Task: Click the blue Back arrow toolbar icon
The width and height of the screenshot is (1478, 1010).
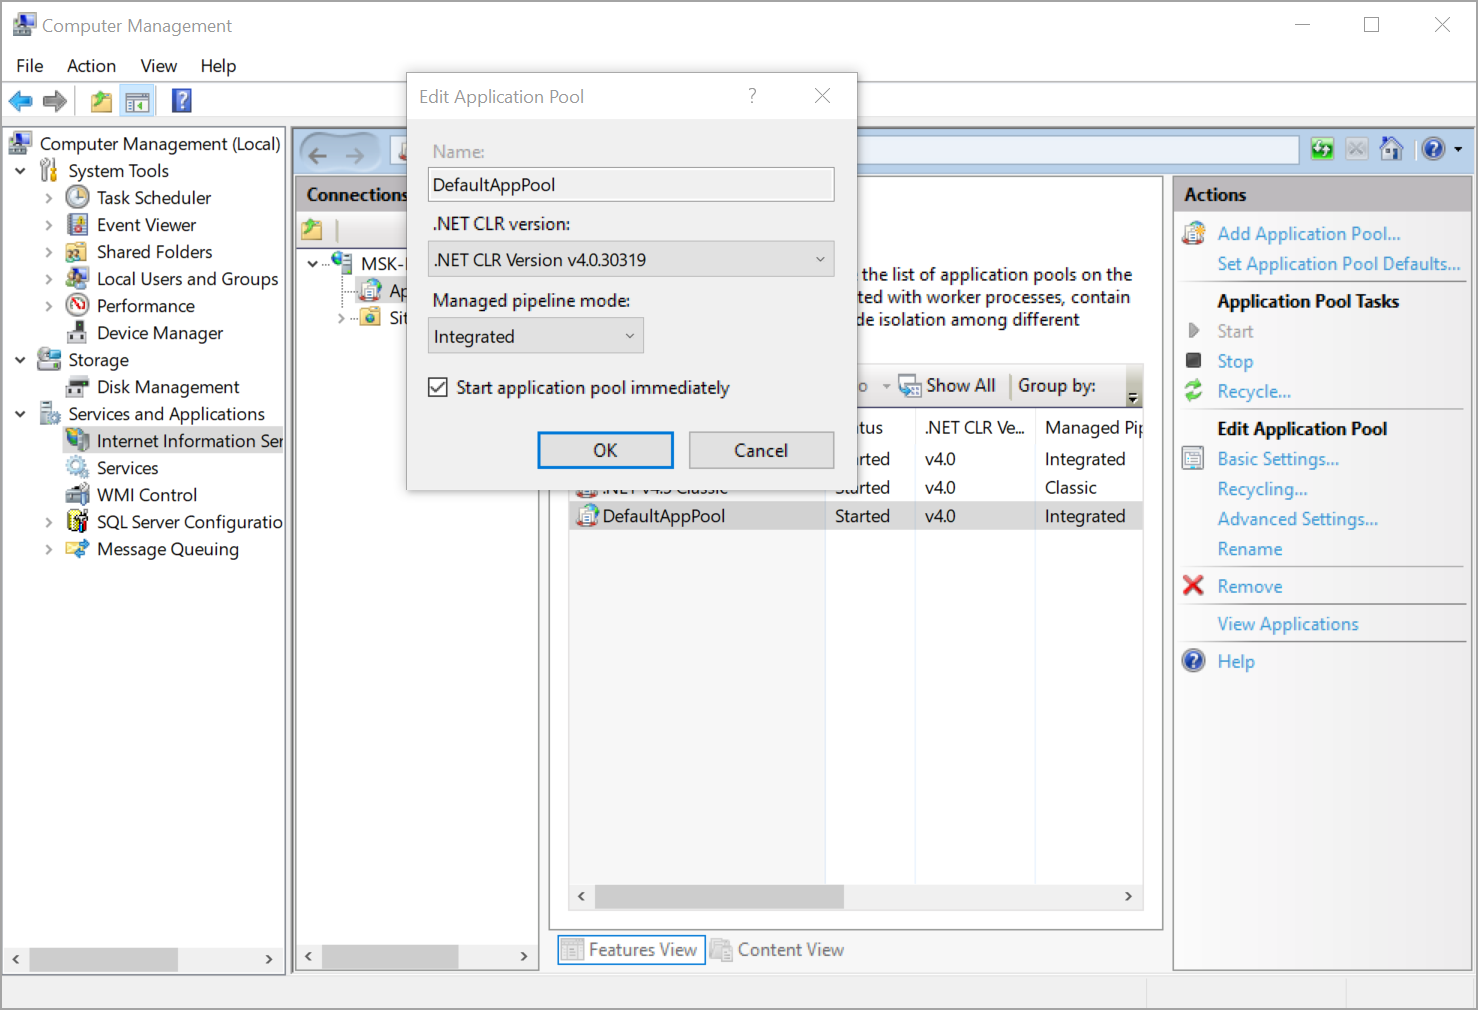Action: [x=20, y=101]
